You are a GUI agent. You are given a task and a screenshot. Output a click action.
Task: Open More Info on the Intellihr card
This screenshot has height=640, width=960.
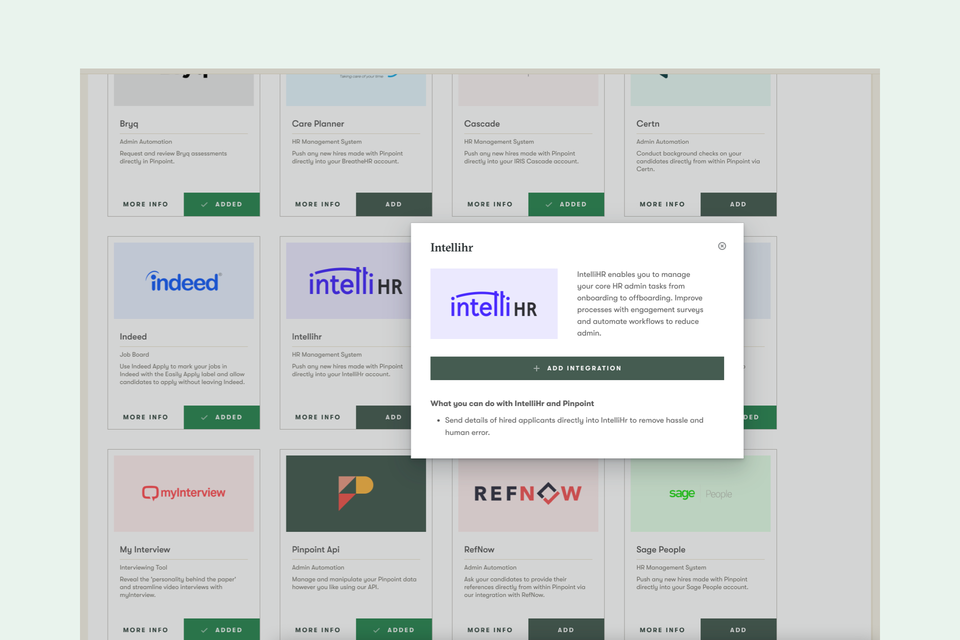point(318,417)
